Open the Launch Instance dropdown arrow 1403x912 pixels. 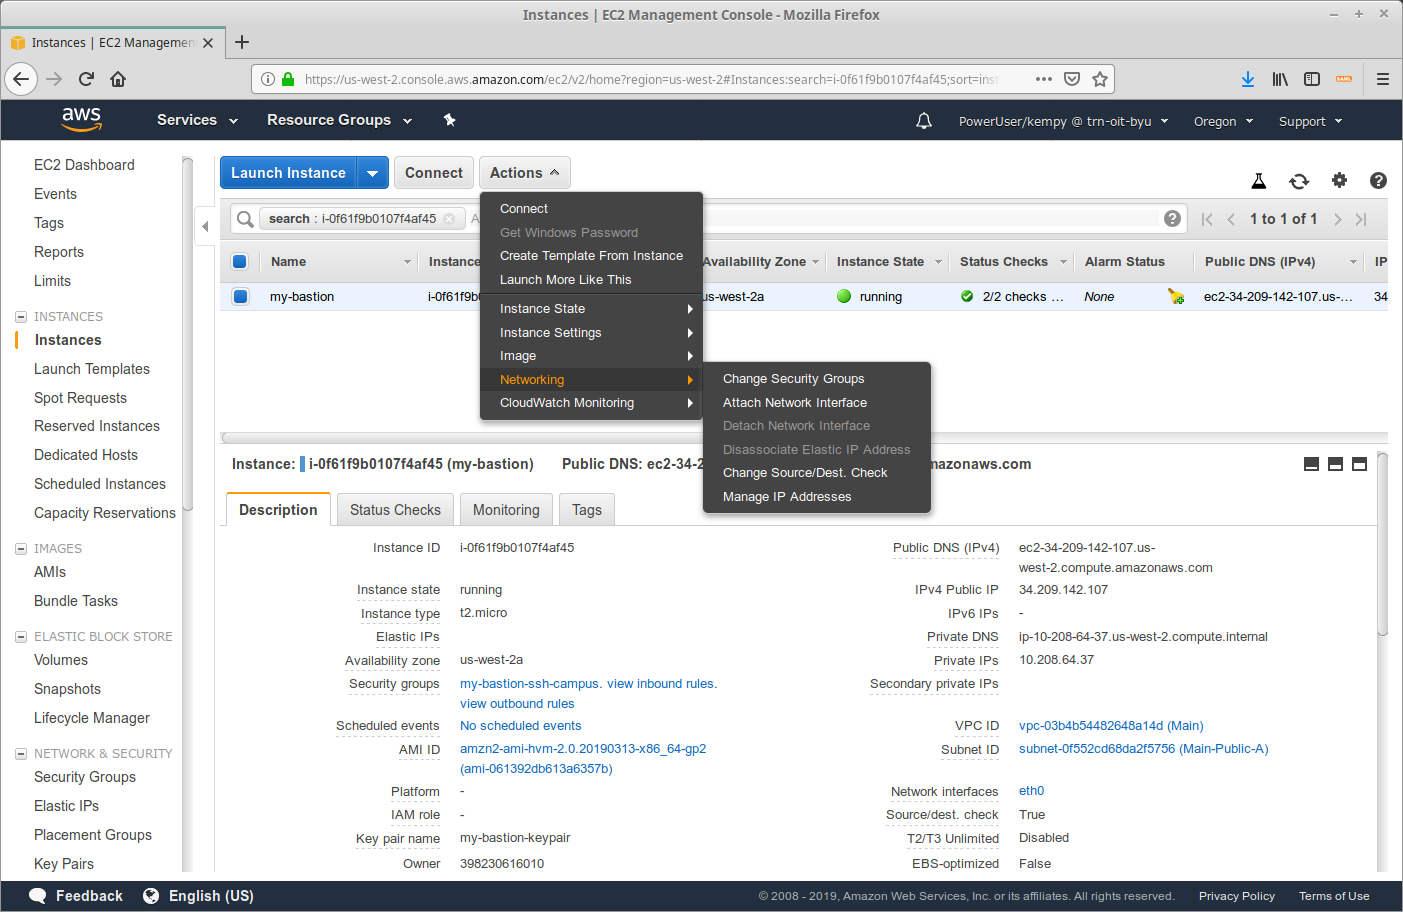pos(373,173)
